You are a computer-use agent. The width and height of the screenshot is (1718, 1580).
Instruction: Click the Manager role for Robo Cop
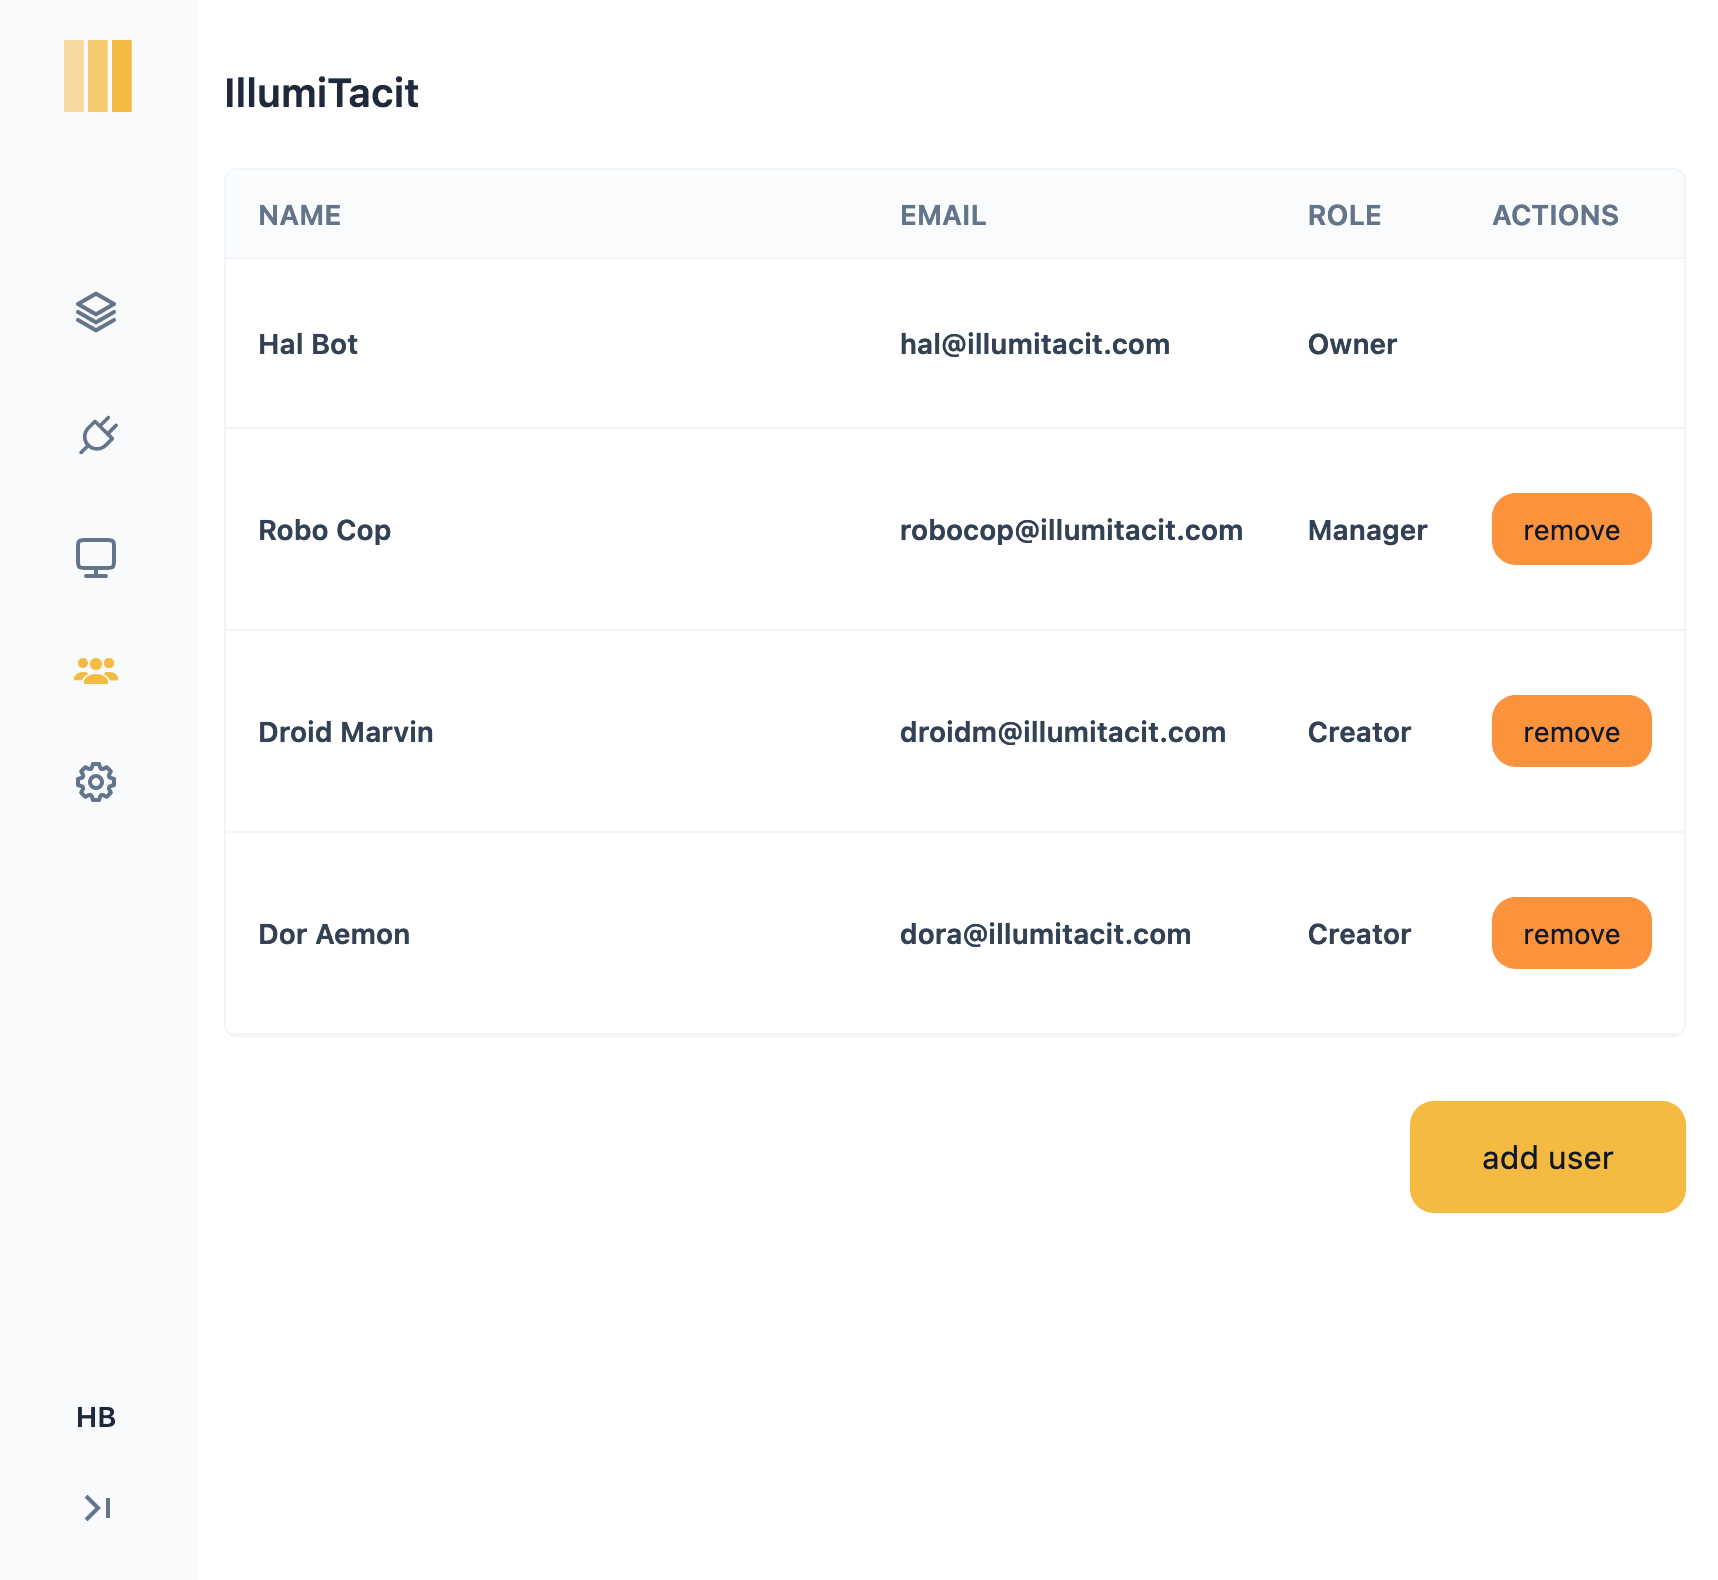[1366, 530]
